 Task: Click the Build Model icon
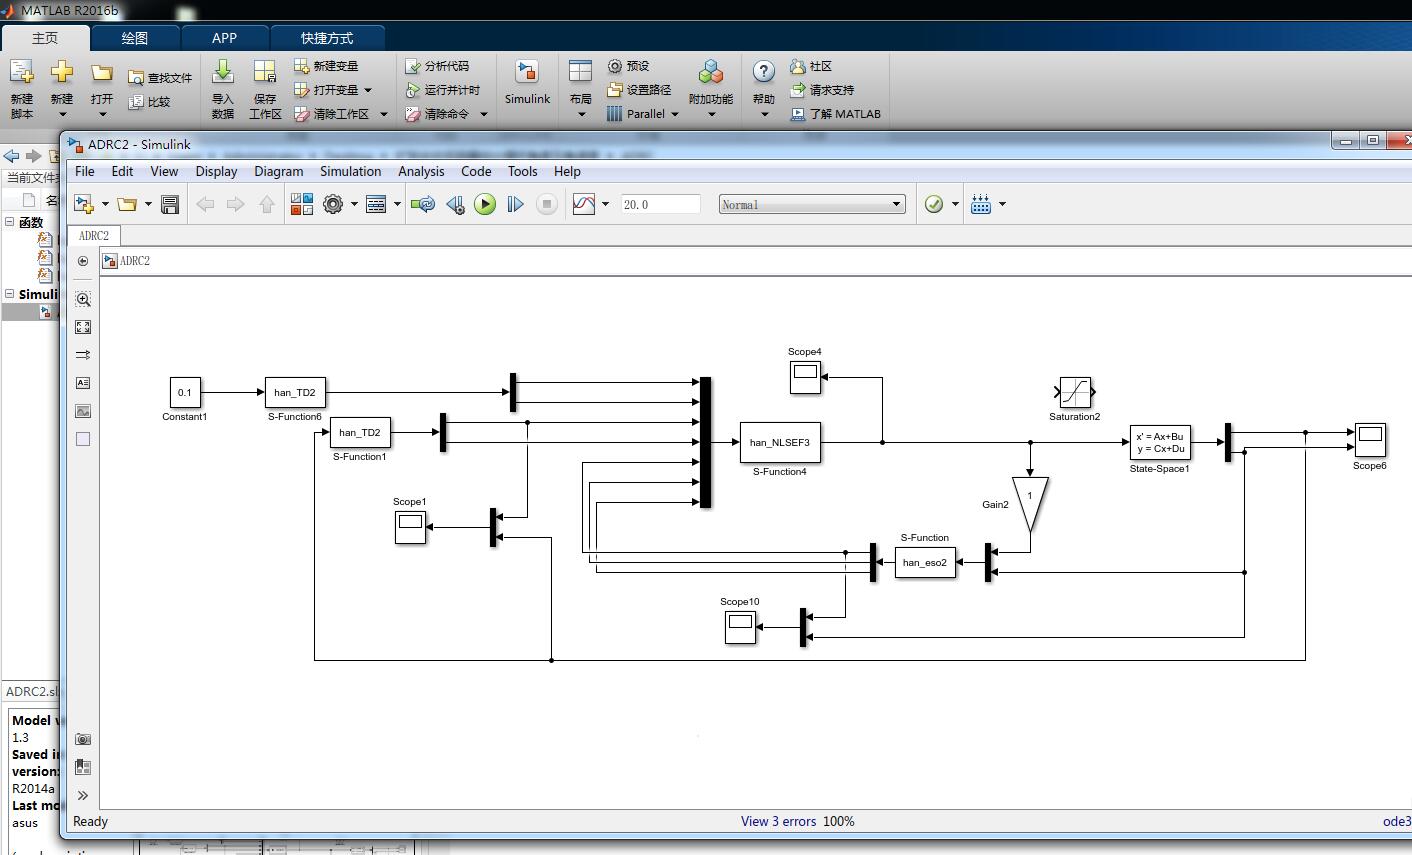tap(981, 204)
